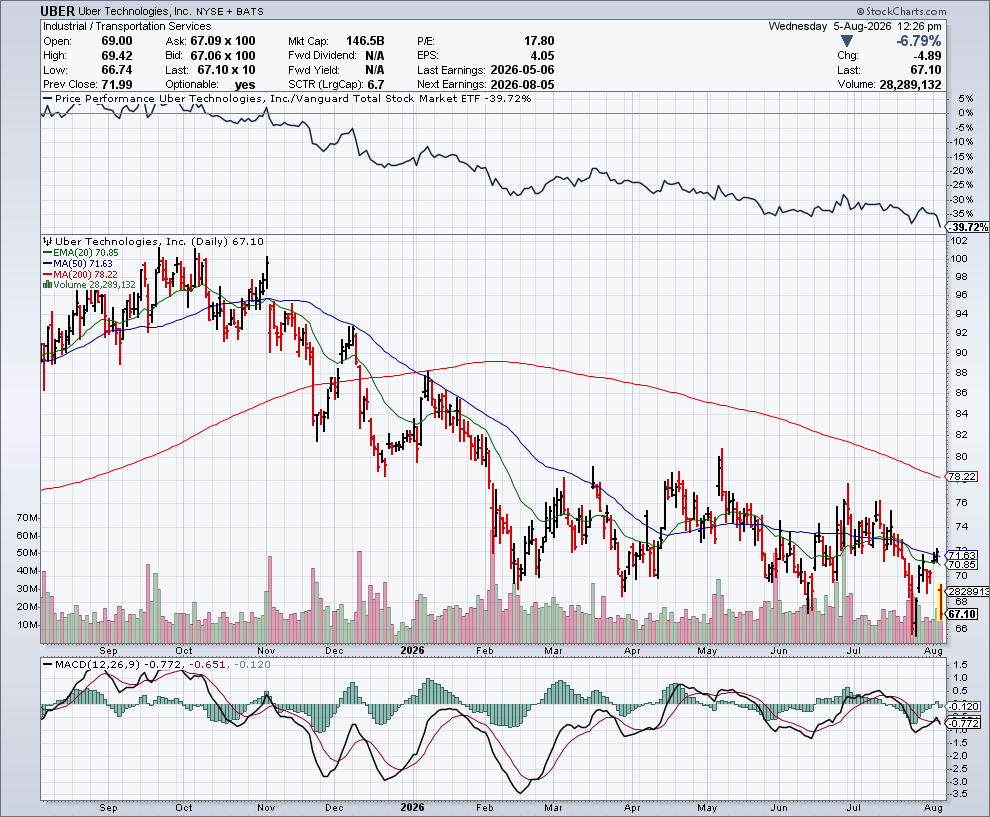Image resolution: width=990 pixels, height=817 pixels.
Task: Click the Nov label on price chart axis
Action: coord(266,650)
